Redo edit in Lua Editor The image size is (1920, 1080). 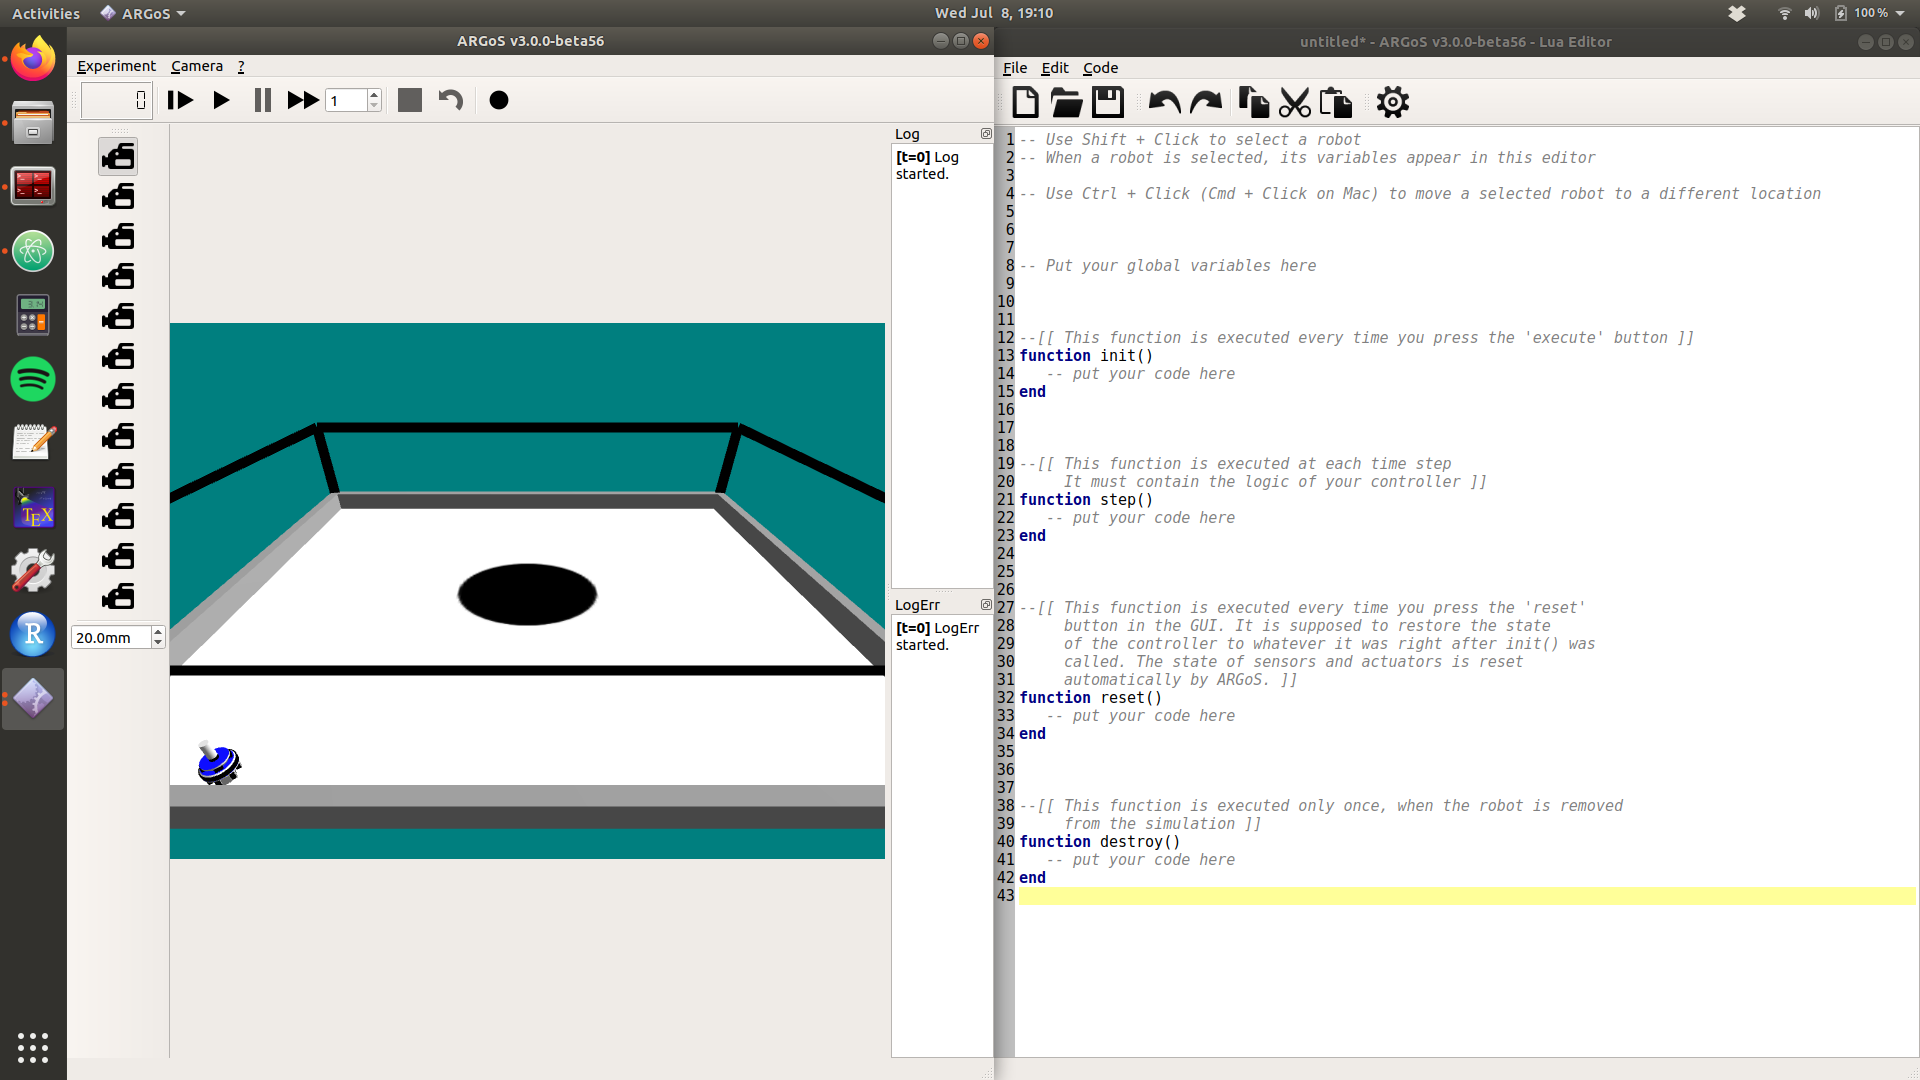[x=1206, y=102]
